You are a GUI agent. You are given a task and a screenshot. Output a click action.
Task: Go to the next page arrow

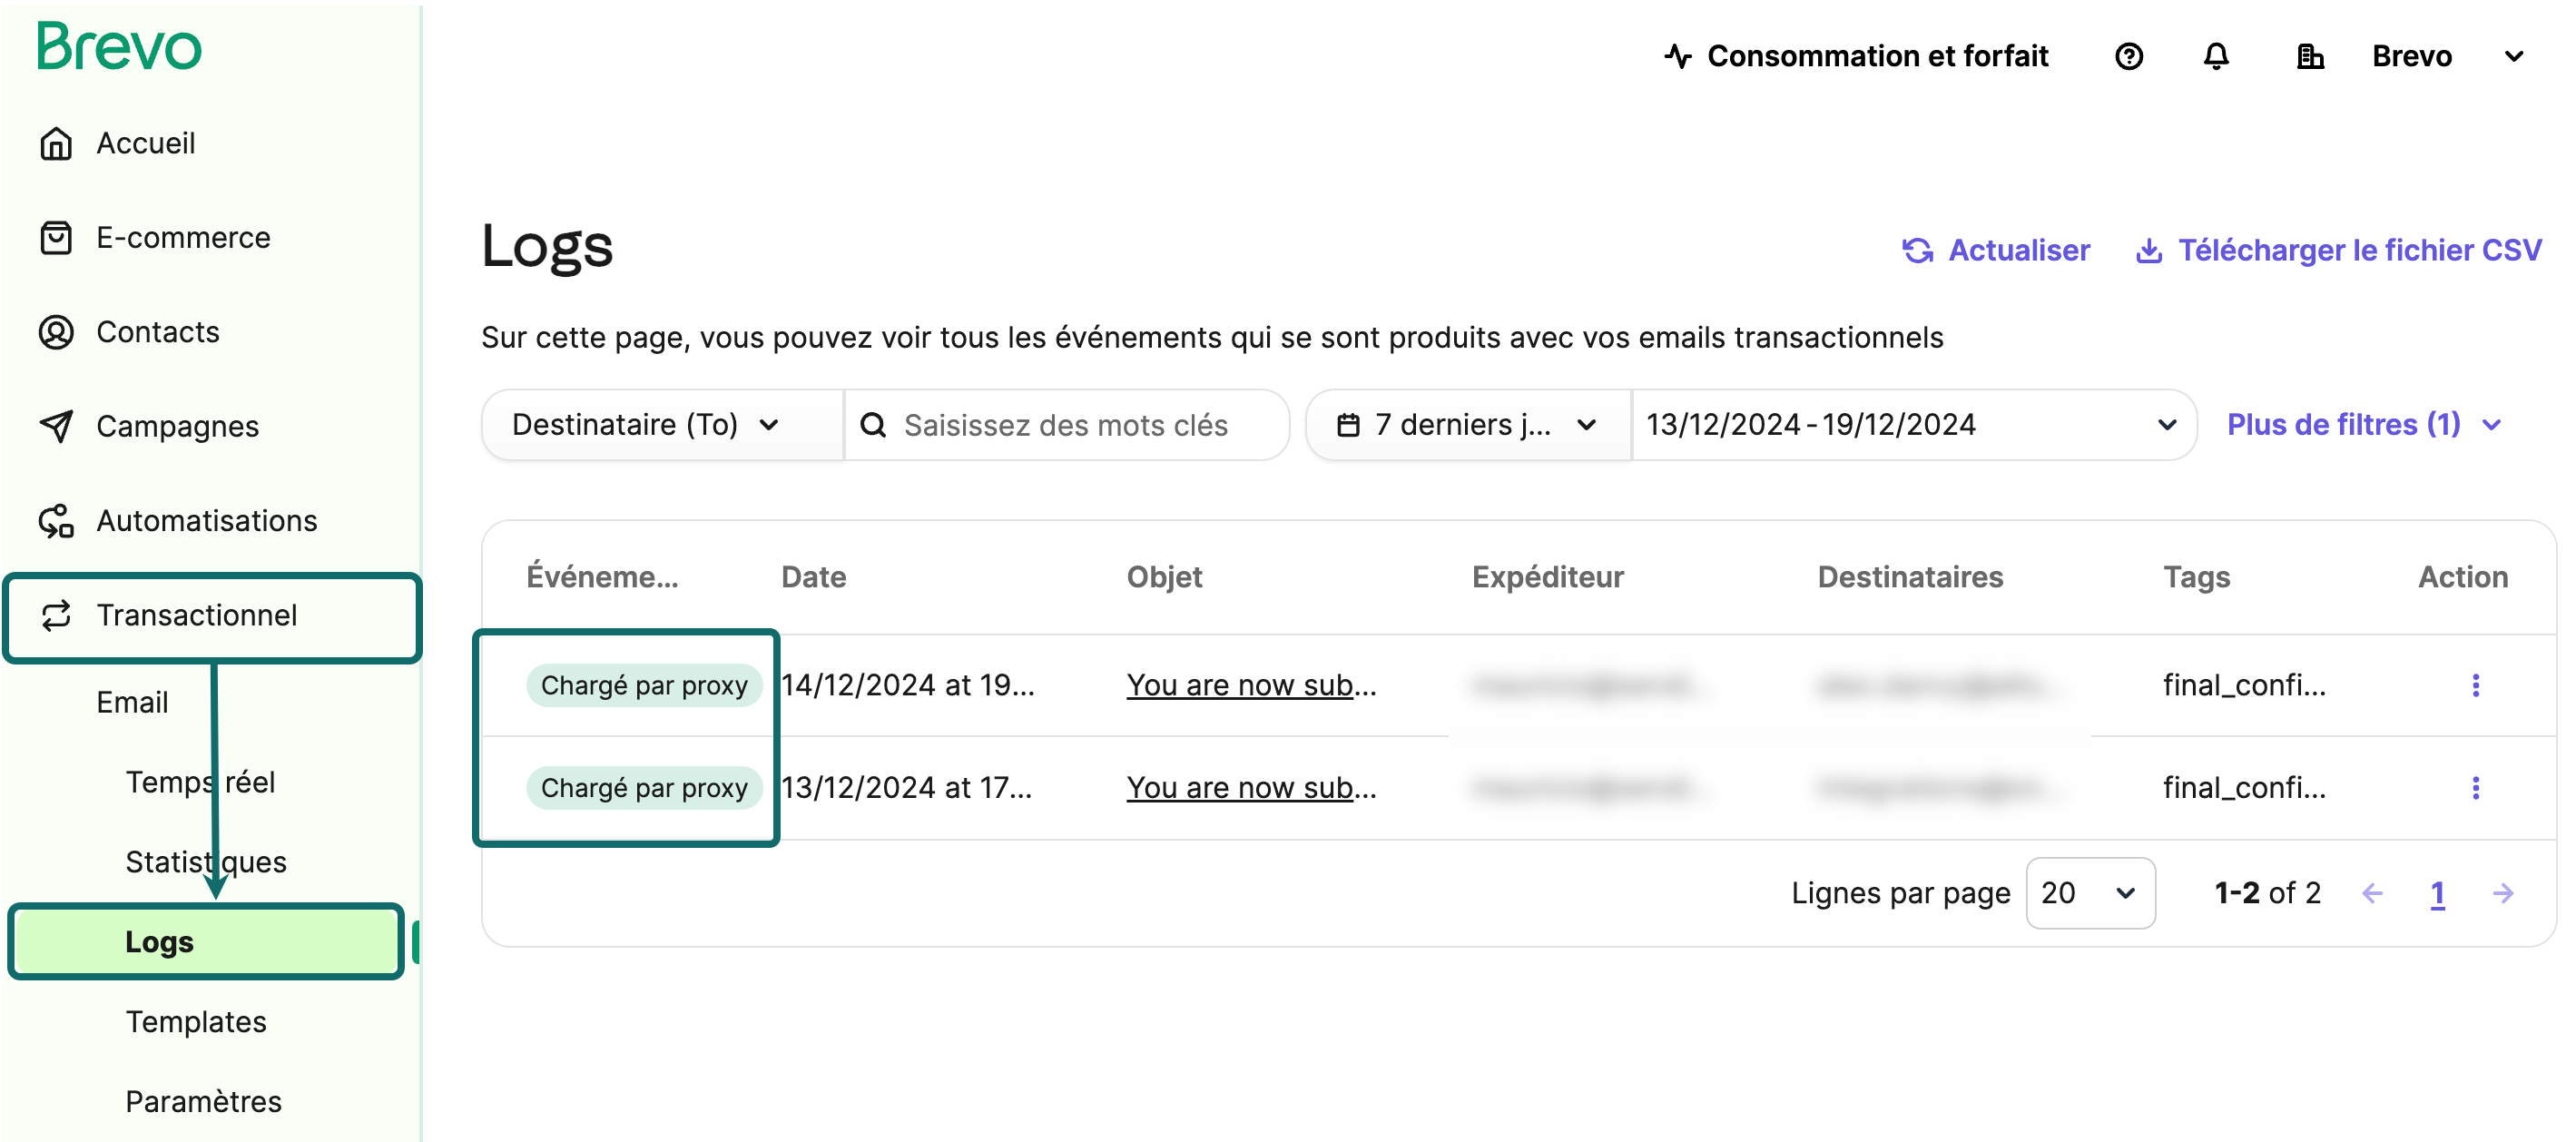(2503, 893)
